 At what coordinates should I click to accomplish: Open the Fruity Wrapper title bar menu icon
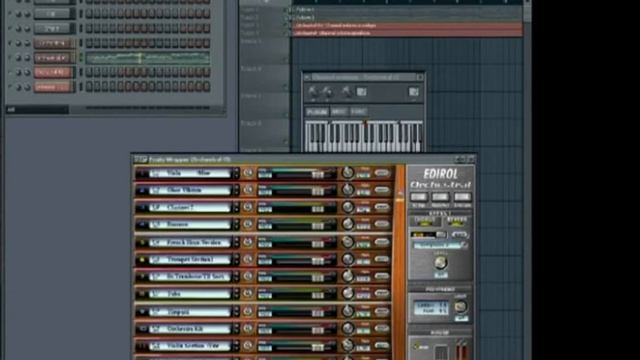[141, 159]
